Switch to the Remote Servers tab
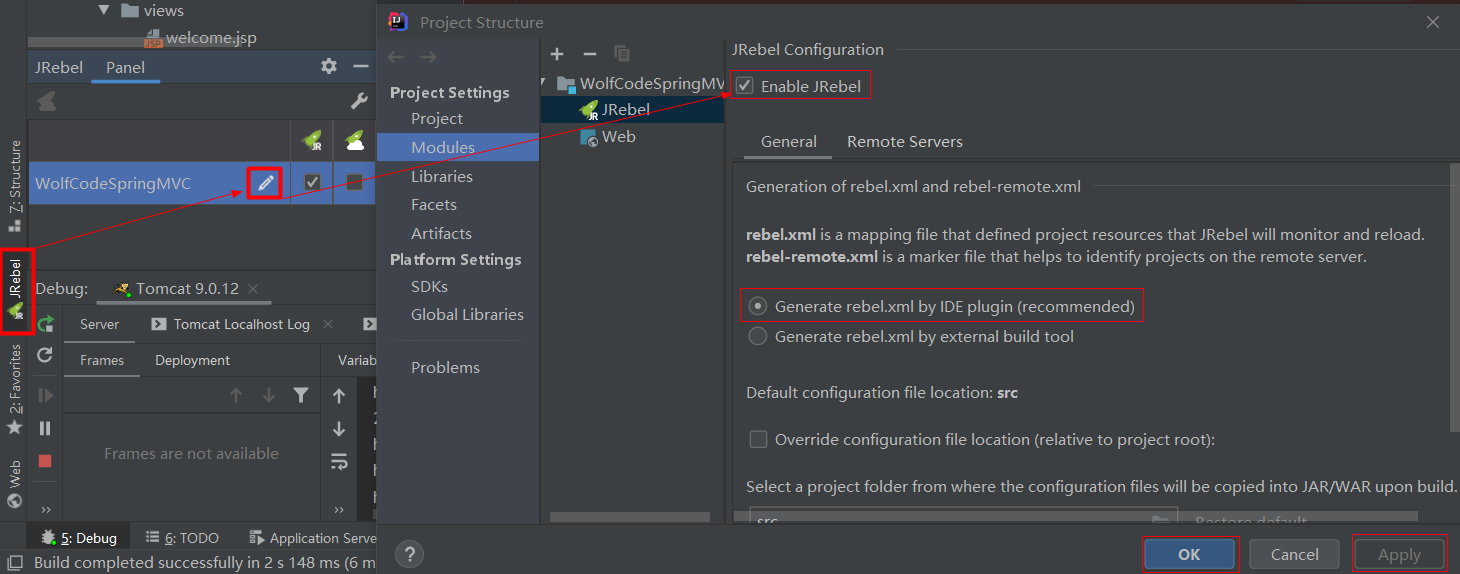The width and height of the screenshot is (1460, 574). (905, 142)
